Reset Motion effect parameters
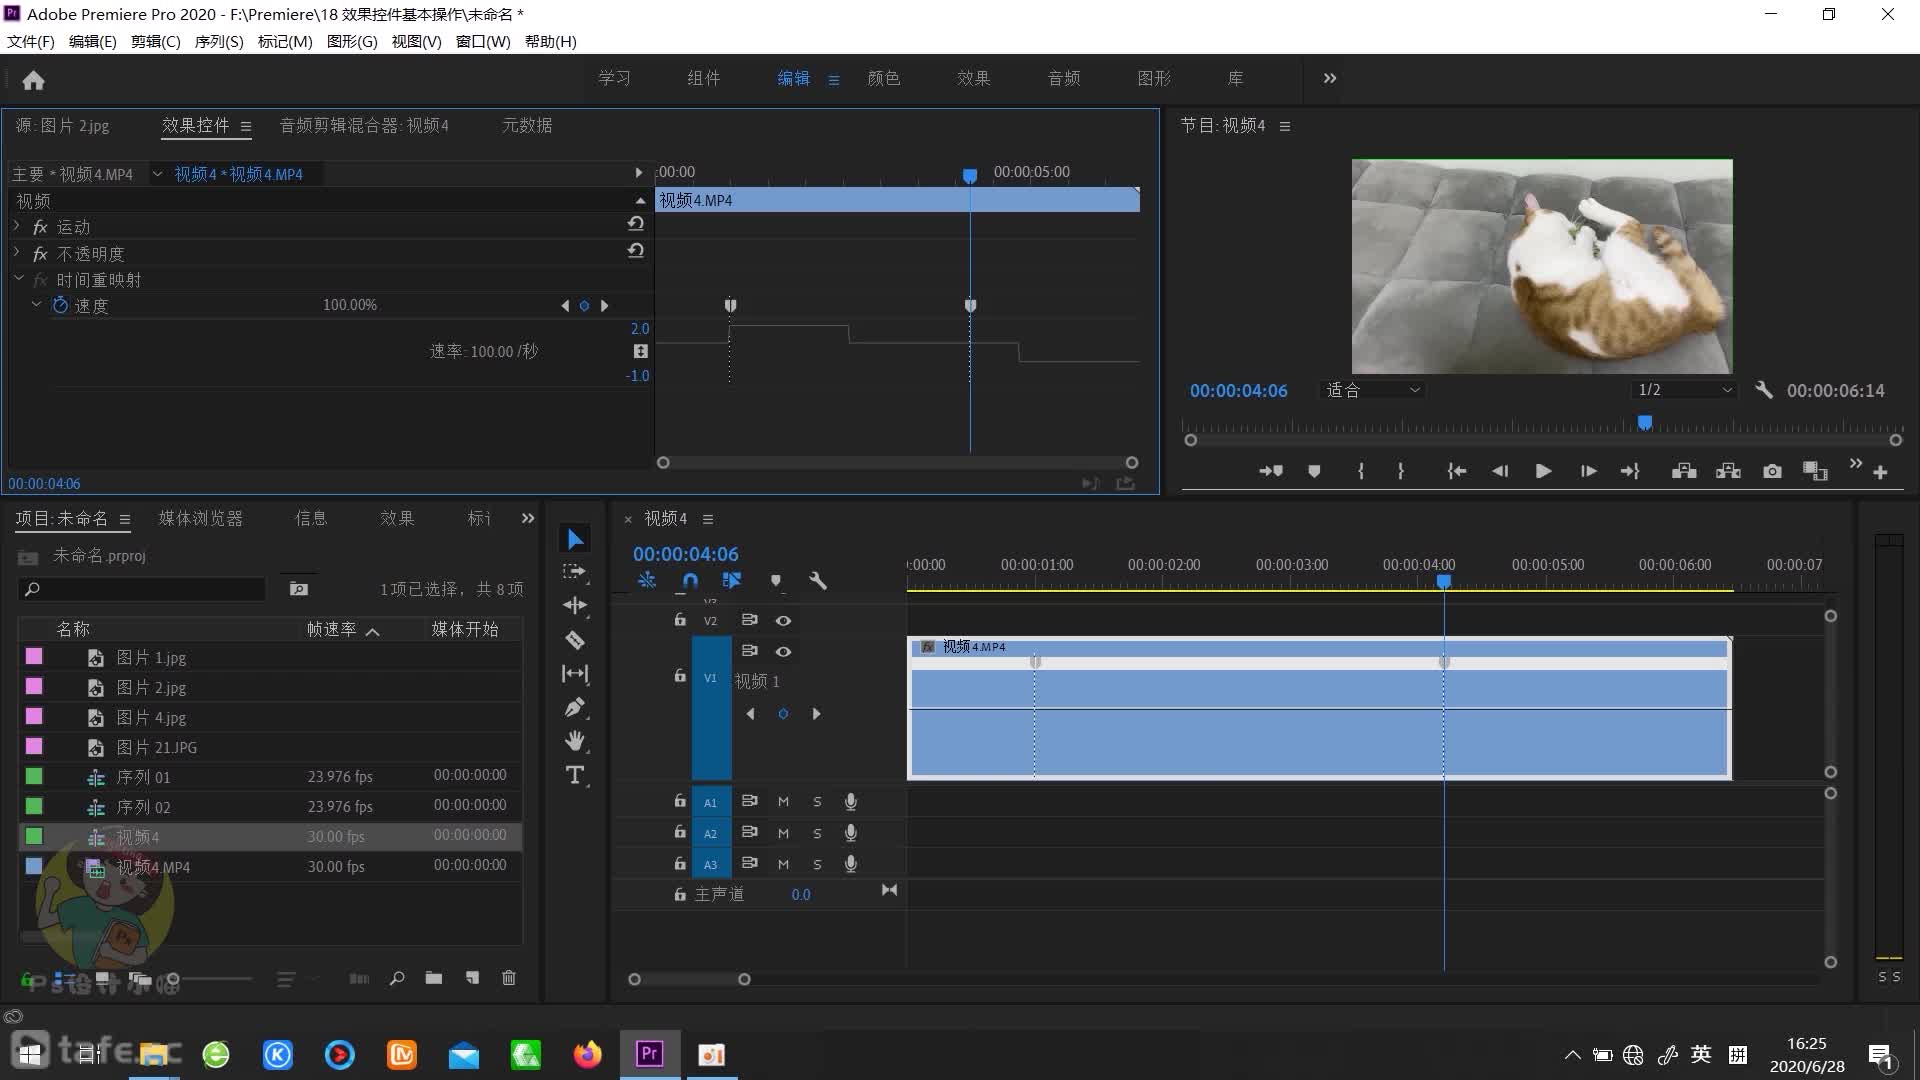 click(x=635, y=224)
